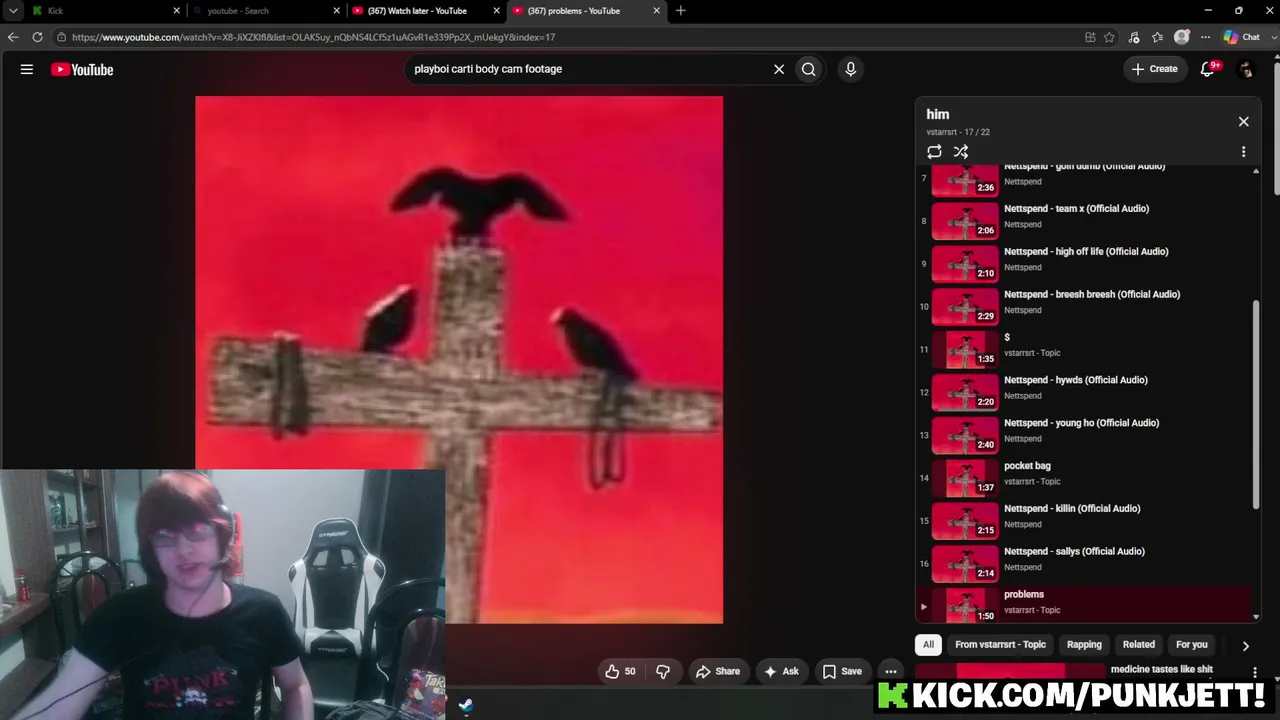The width and height of the screenshot is (1280, 720).
Task: Share this video
Action: pos(718,671)
